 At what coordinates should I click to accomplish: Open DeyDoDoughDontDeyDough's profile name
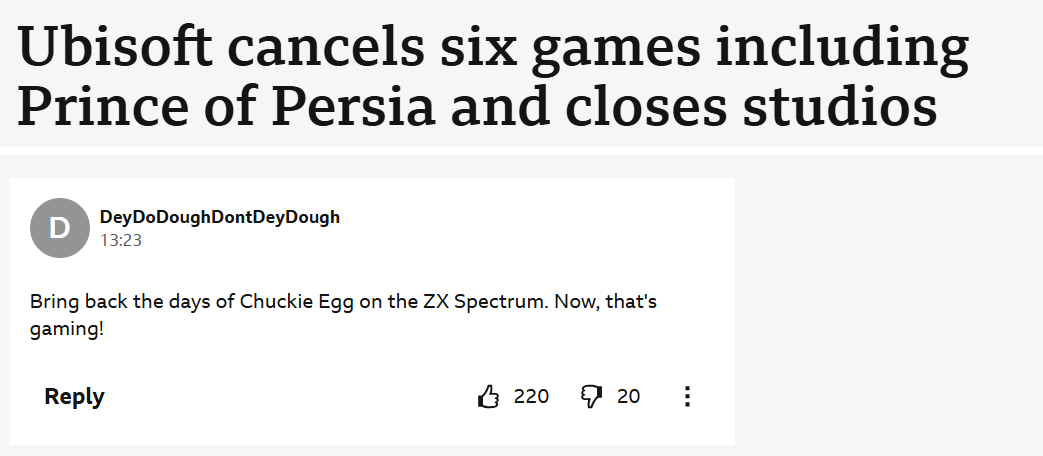pos(220,217)
